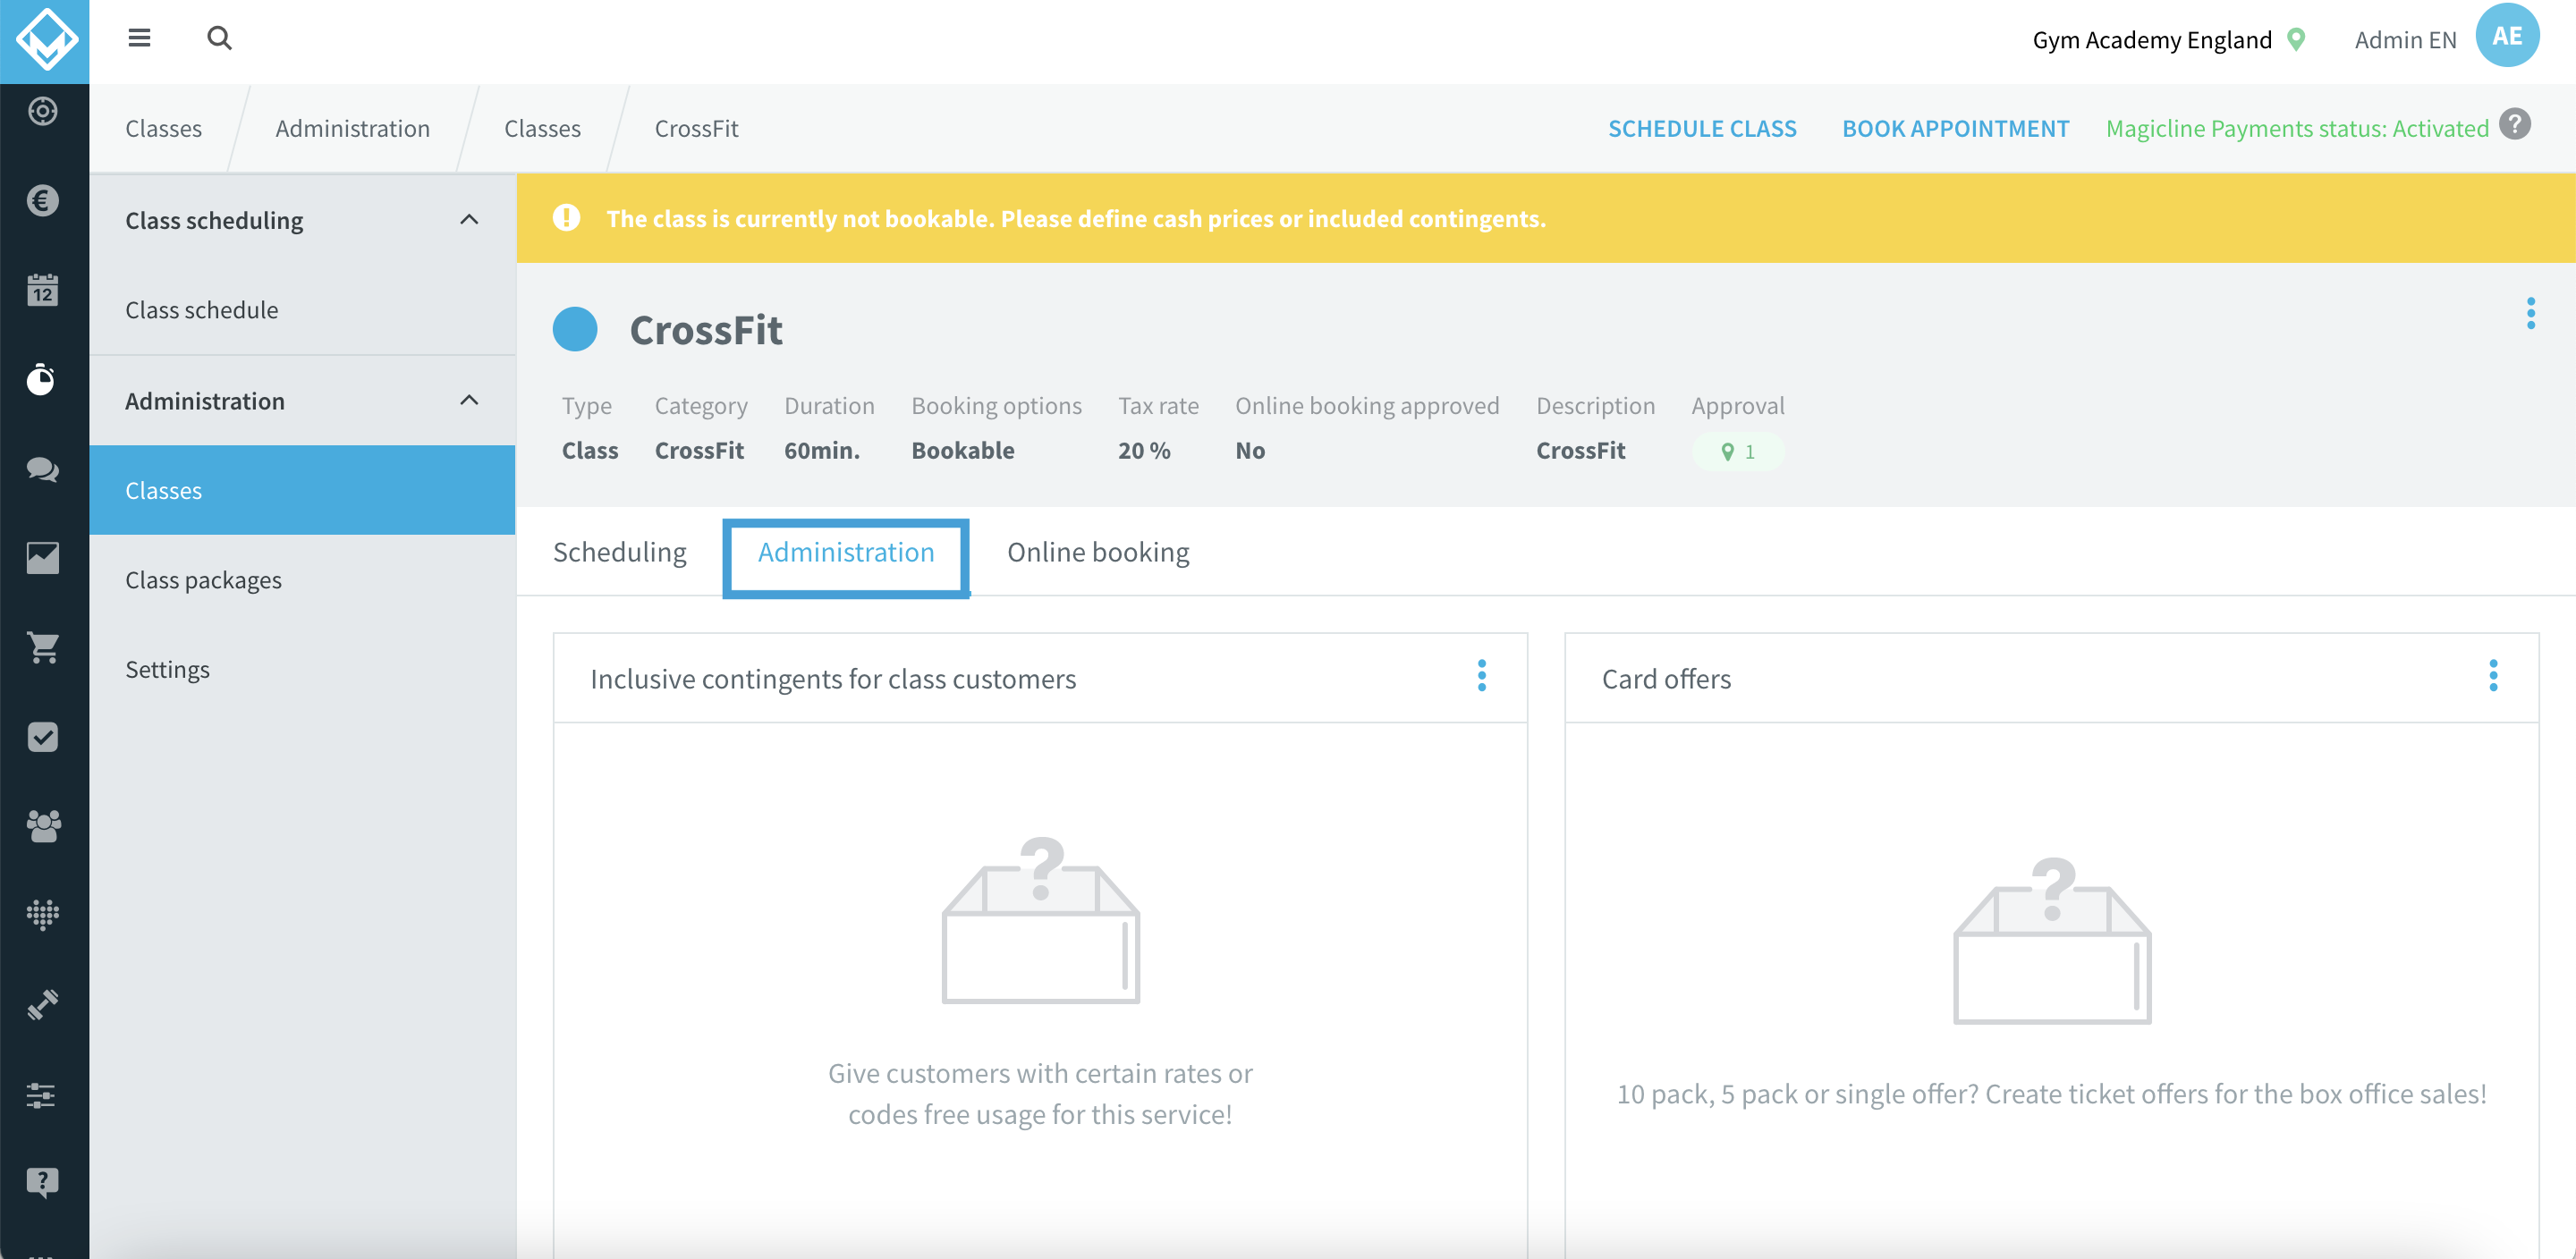Click the search magnifier icon
Viewport: 2576px width, 1259px height.
(x=219, y=38)
